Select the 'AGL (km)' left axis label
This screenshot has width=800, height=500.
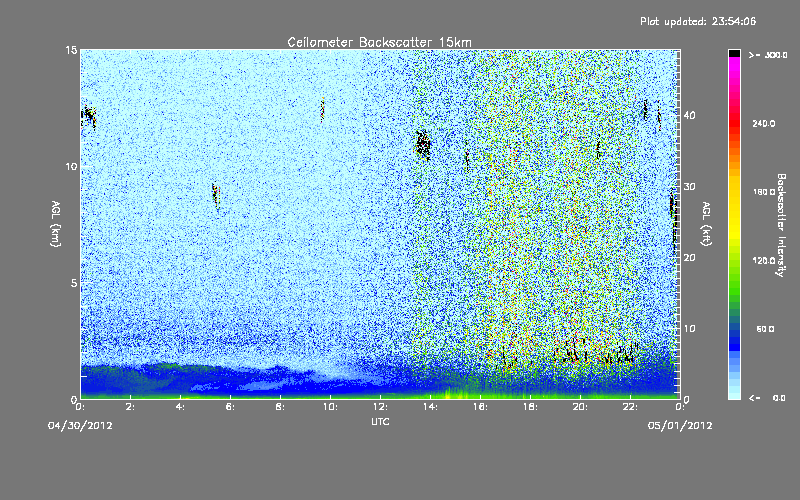[56, 223]
